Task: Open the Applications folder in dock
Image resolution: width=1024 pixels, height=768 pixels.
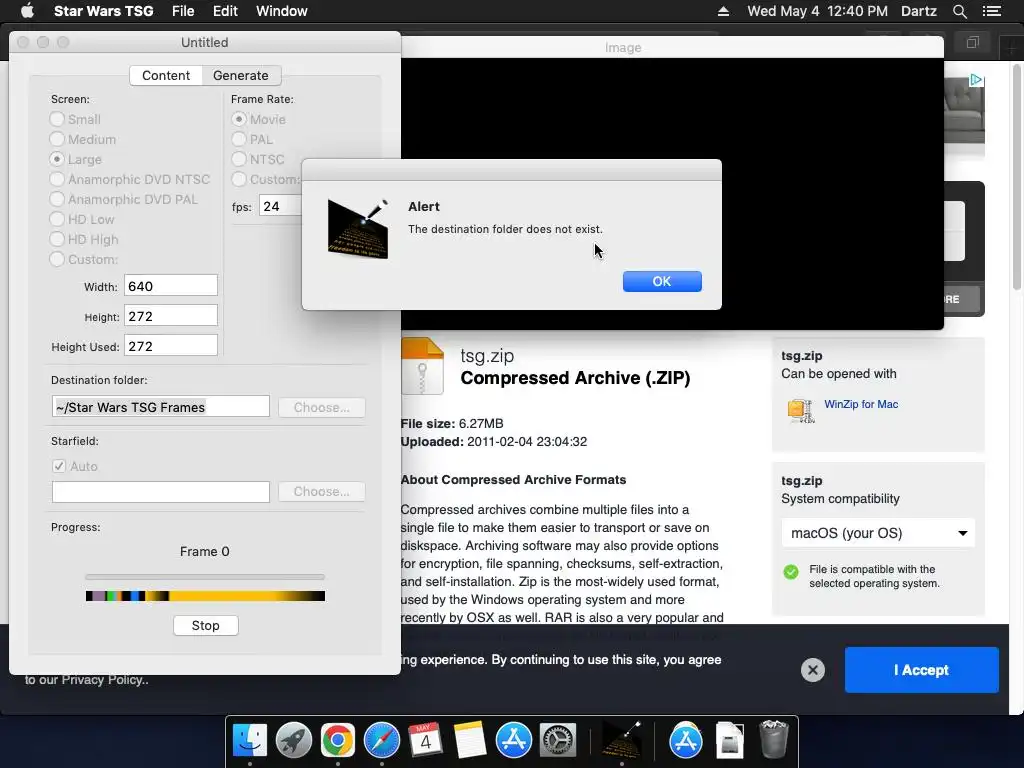Action: point(686,740)
